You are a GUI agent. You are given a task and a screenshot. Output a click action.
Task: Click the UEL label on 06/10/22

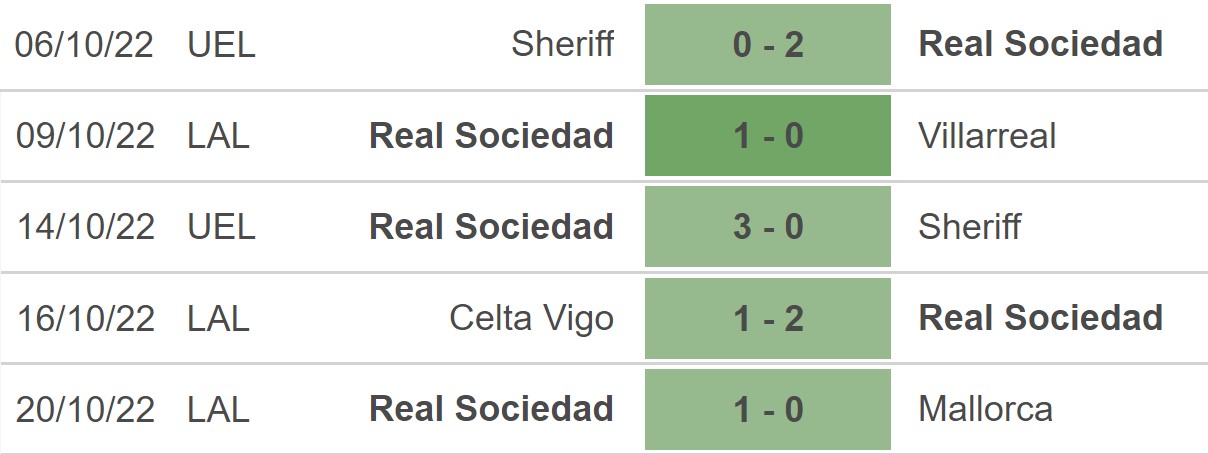click(x=221, y=45)
